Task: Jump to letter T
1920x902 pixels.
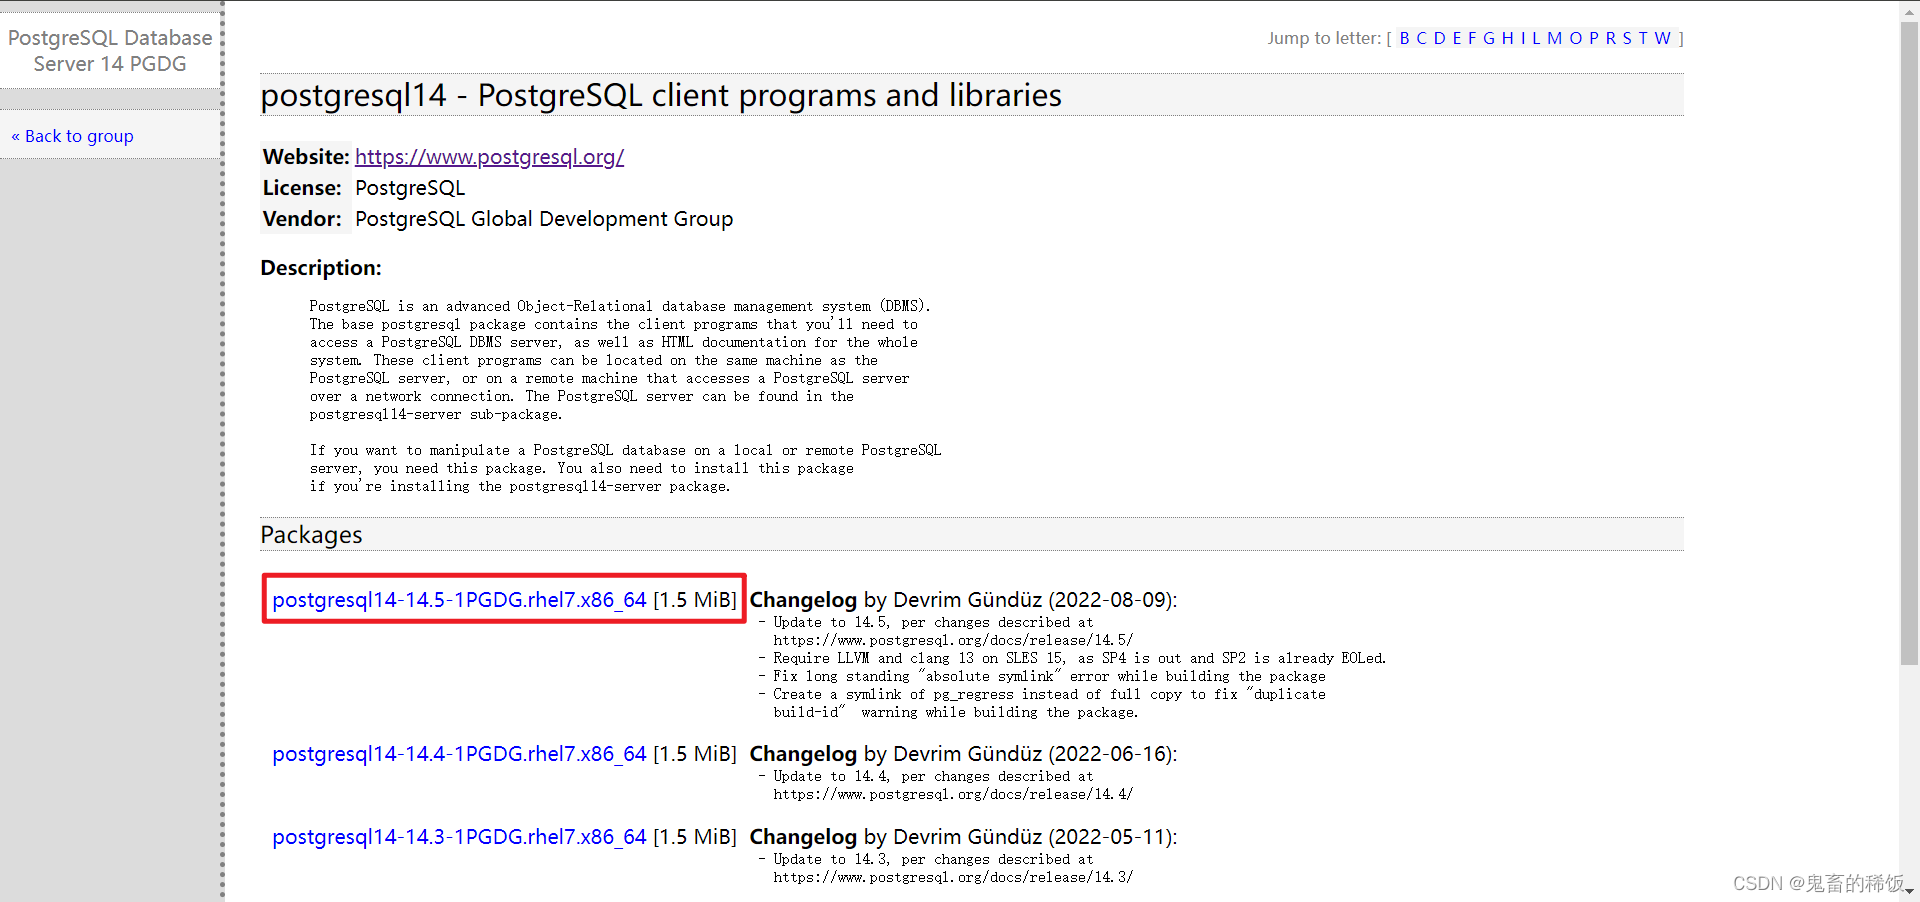Action: (1643, 38)
